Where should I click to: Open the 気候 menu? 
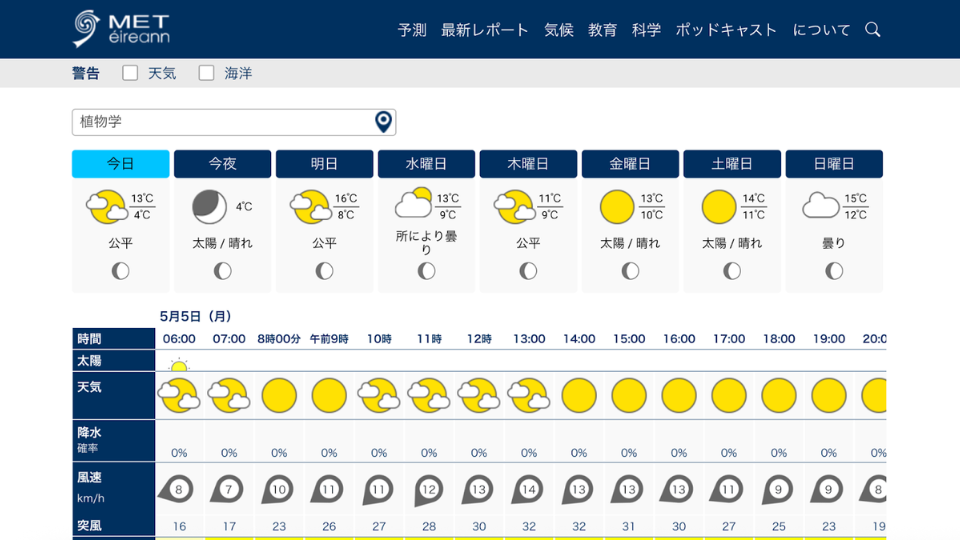coord(559,30)
